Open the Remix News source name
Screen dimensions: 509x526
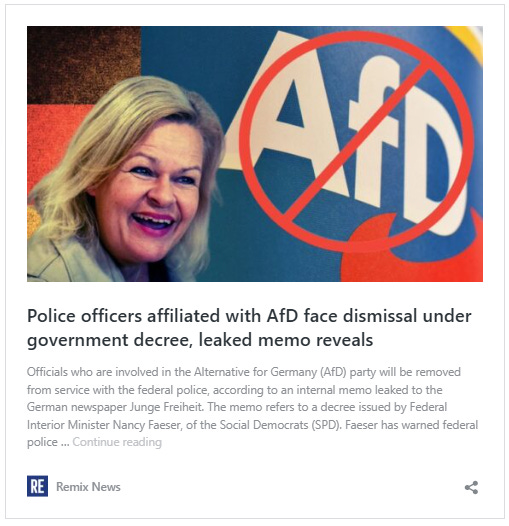(88, 486)
